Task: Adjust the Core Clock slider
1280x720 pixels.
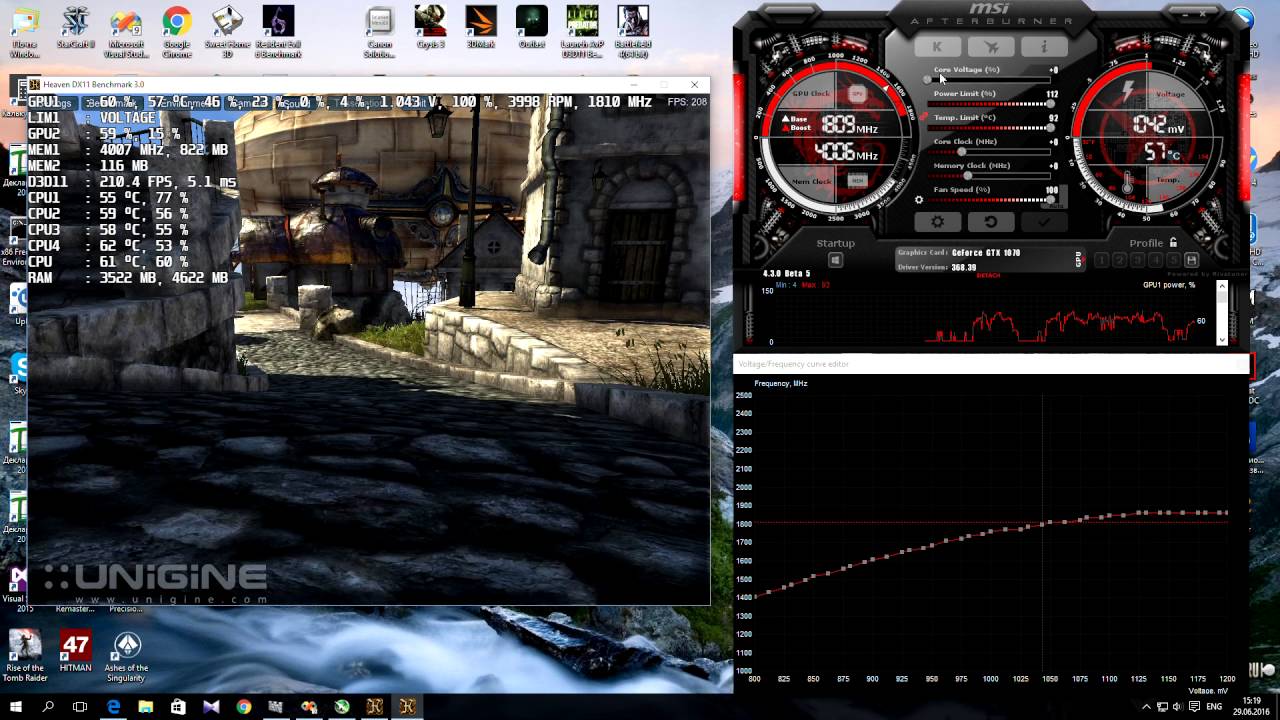Action: tap(989, 151)
